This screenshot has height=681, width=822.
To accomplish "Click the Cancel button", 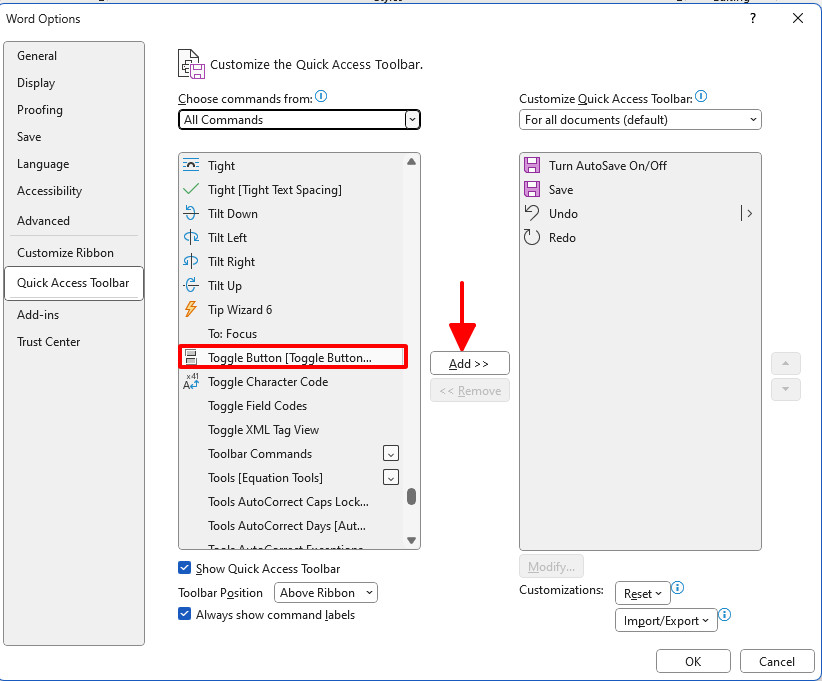I will 777,661.
